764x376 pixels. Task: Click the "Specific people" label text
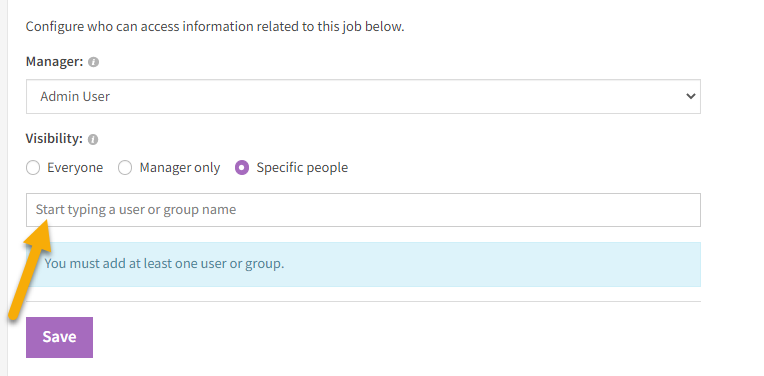pyautogui.click(x=302, y=168)
